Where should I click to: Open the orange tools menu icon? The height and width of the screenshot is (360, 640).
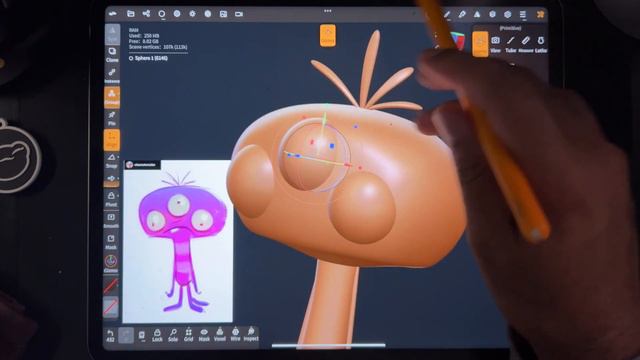540,14
